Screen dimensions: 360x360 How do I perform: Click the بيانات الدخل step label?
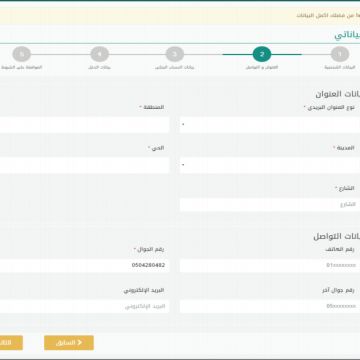coord(99,67)
